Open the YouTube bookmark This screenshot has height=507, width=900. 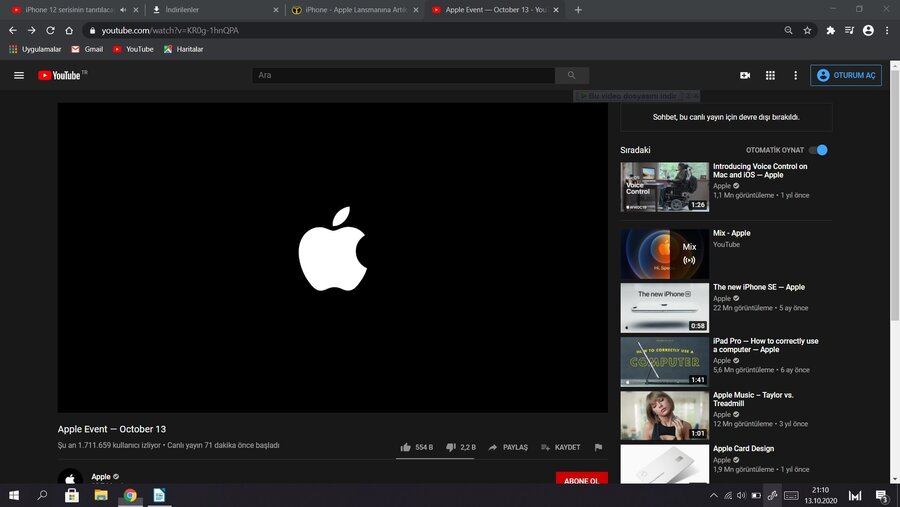pos(133,49)
